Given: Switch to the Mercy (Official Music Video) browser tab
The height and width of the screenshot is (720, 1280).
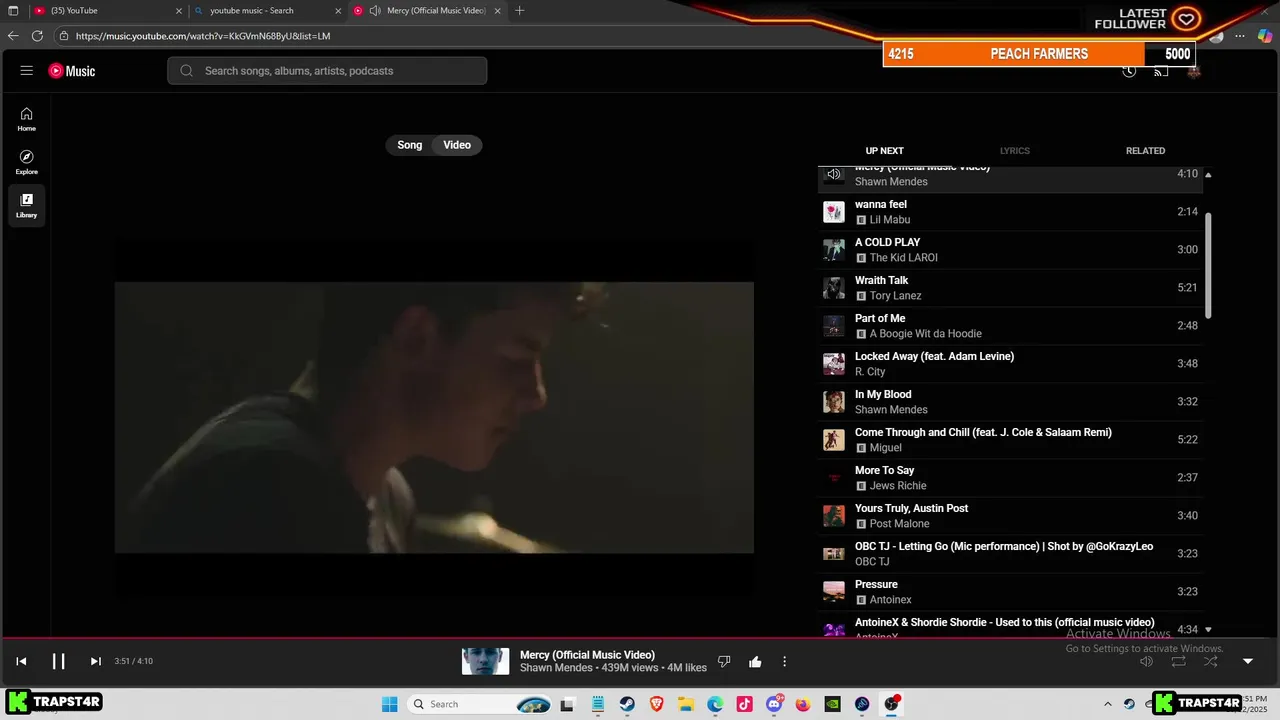Looking at the screenshot, I should tap(428, 11).
